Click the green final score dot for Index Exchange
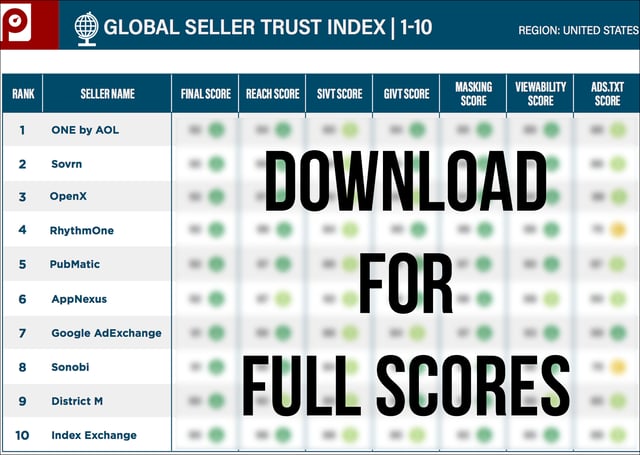The height and width of the screenshot is (455, 640). 216,435
